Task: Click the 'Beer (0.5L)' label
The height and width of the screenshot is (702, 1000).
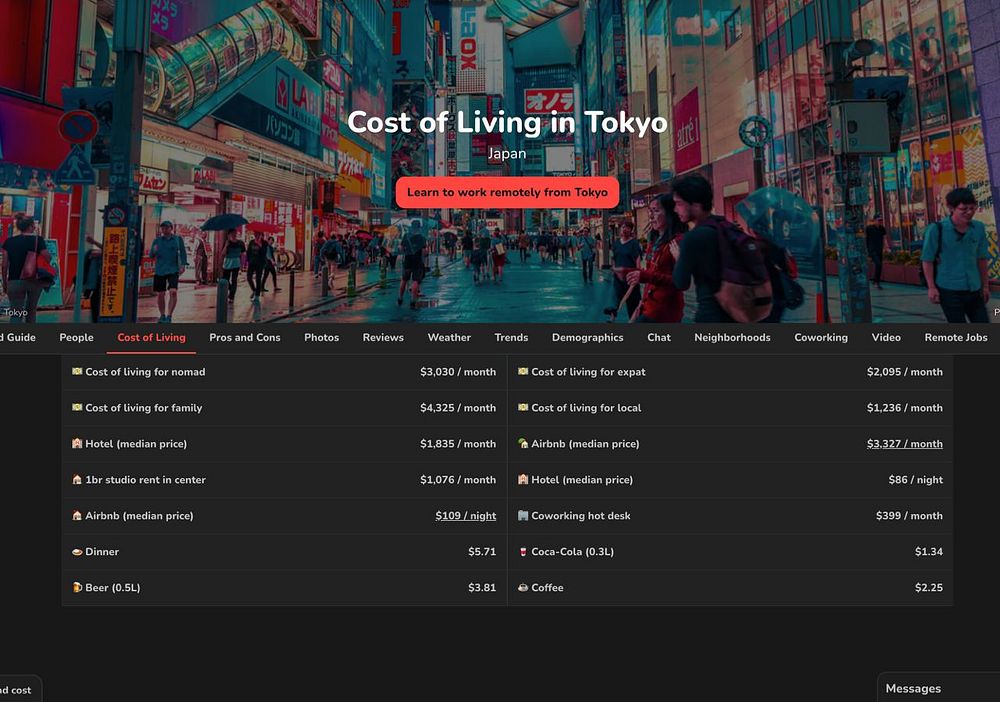Action: click(x=113, y=587)
